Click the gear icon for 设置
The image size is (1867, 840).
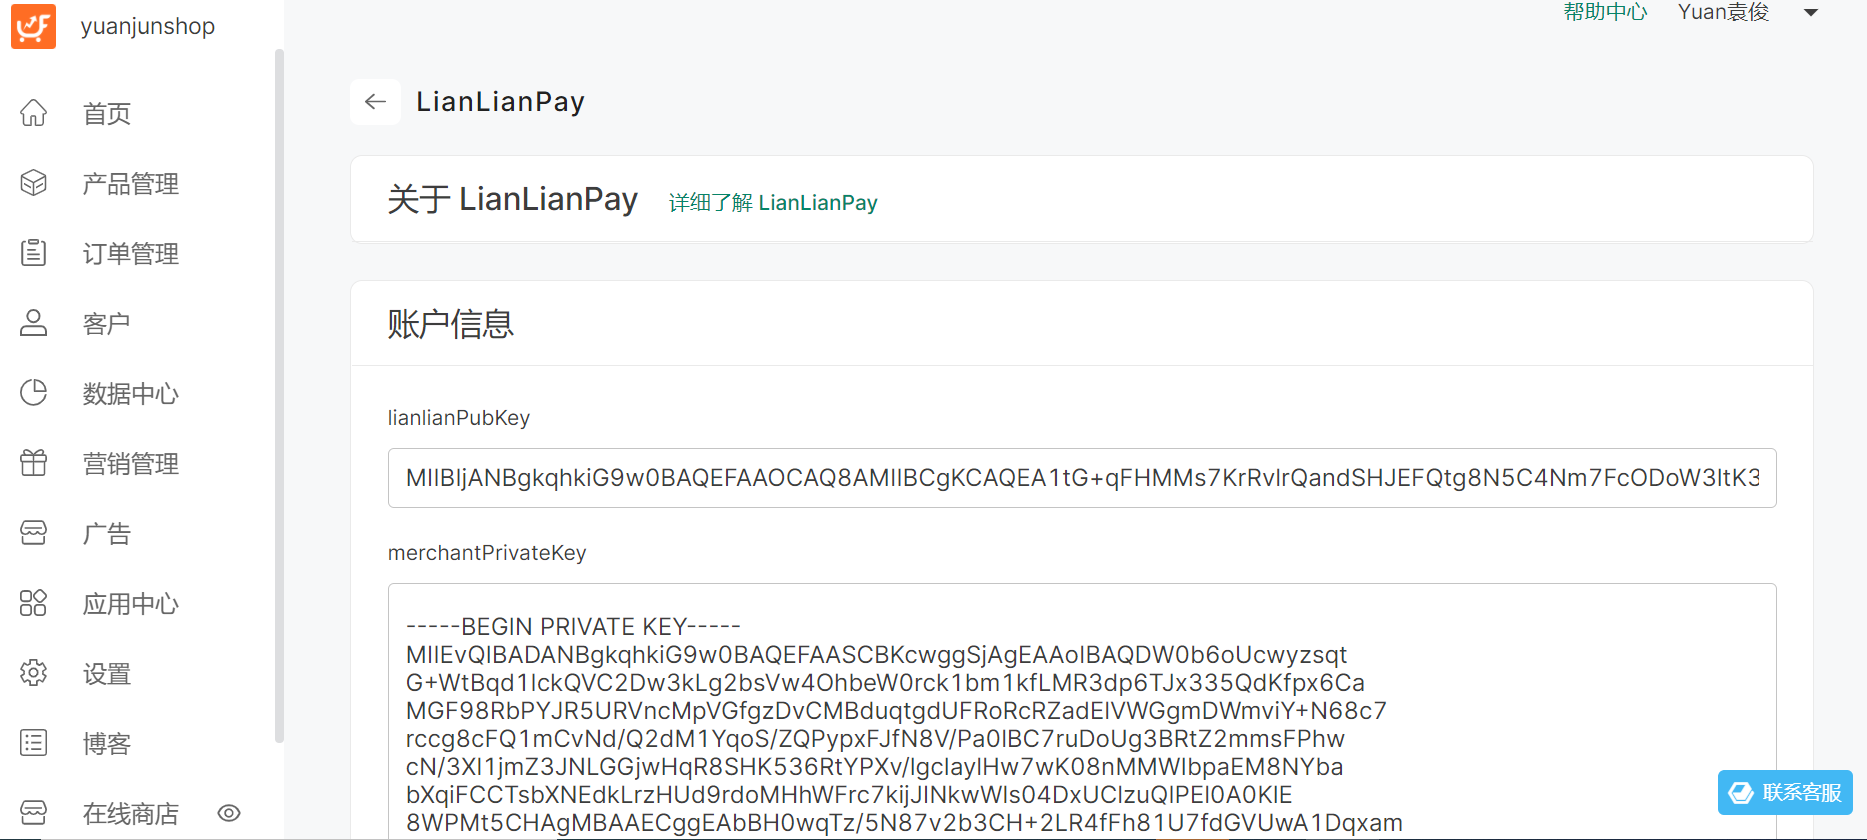pyautogui.click(x=34, y=673)
